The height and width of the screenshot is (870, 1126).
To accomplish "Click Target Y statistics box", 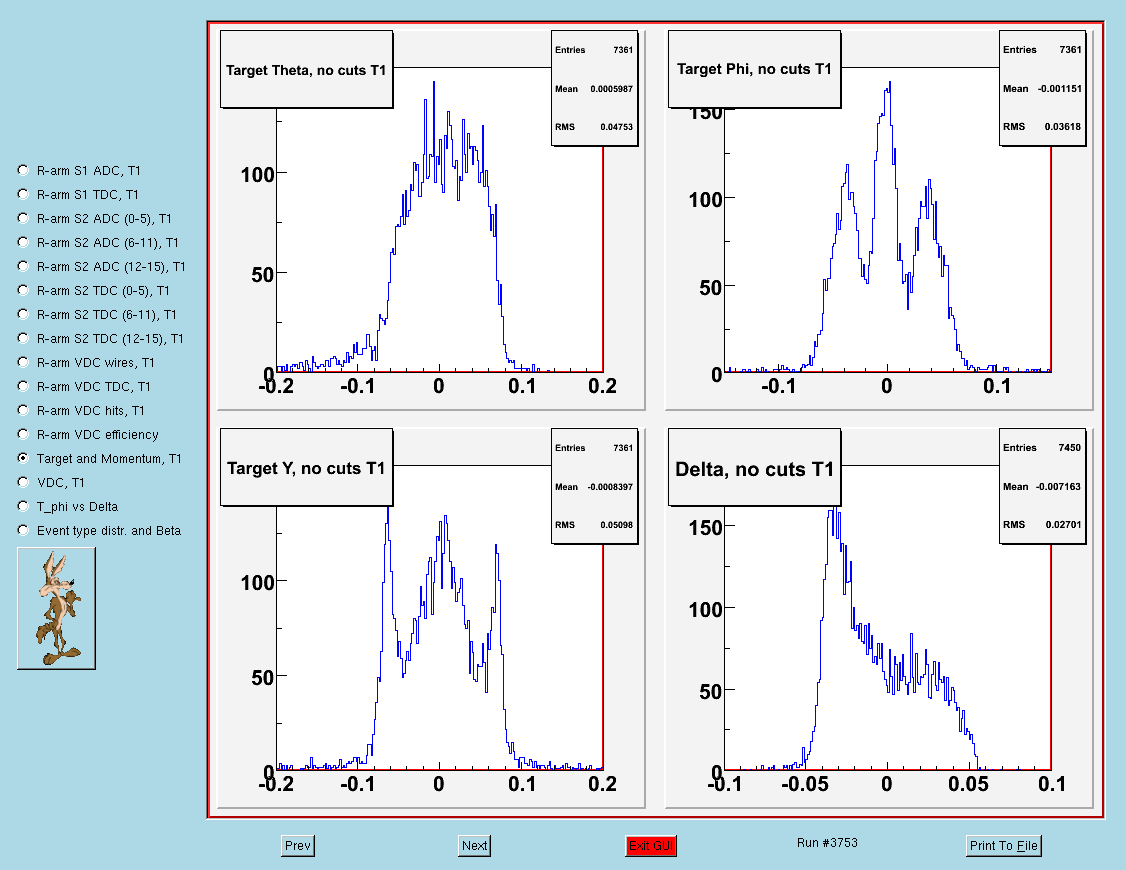I will (595, 486).
